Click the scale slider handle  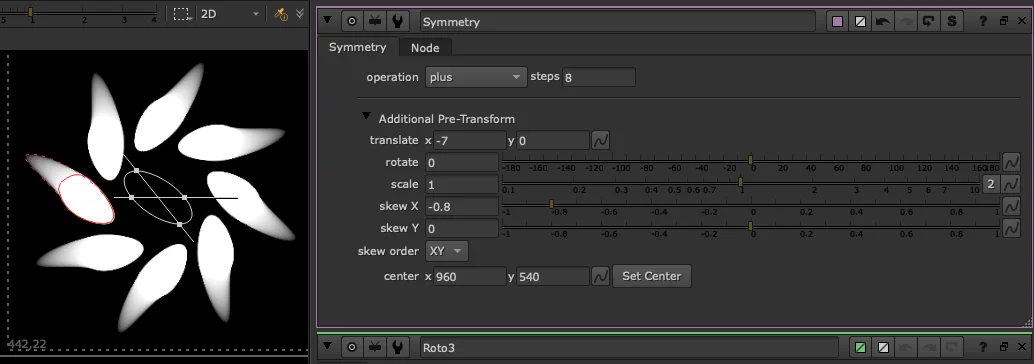pyautogui.click(x=741, y=182)
